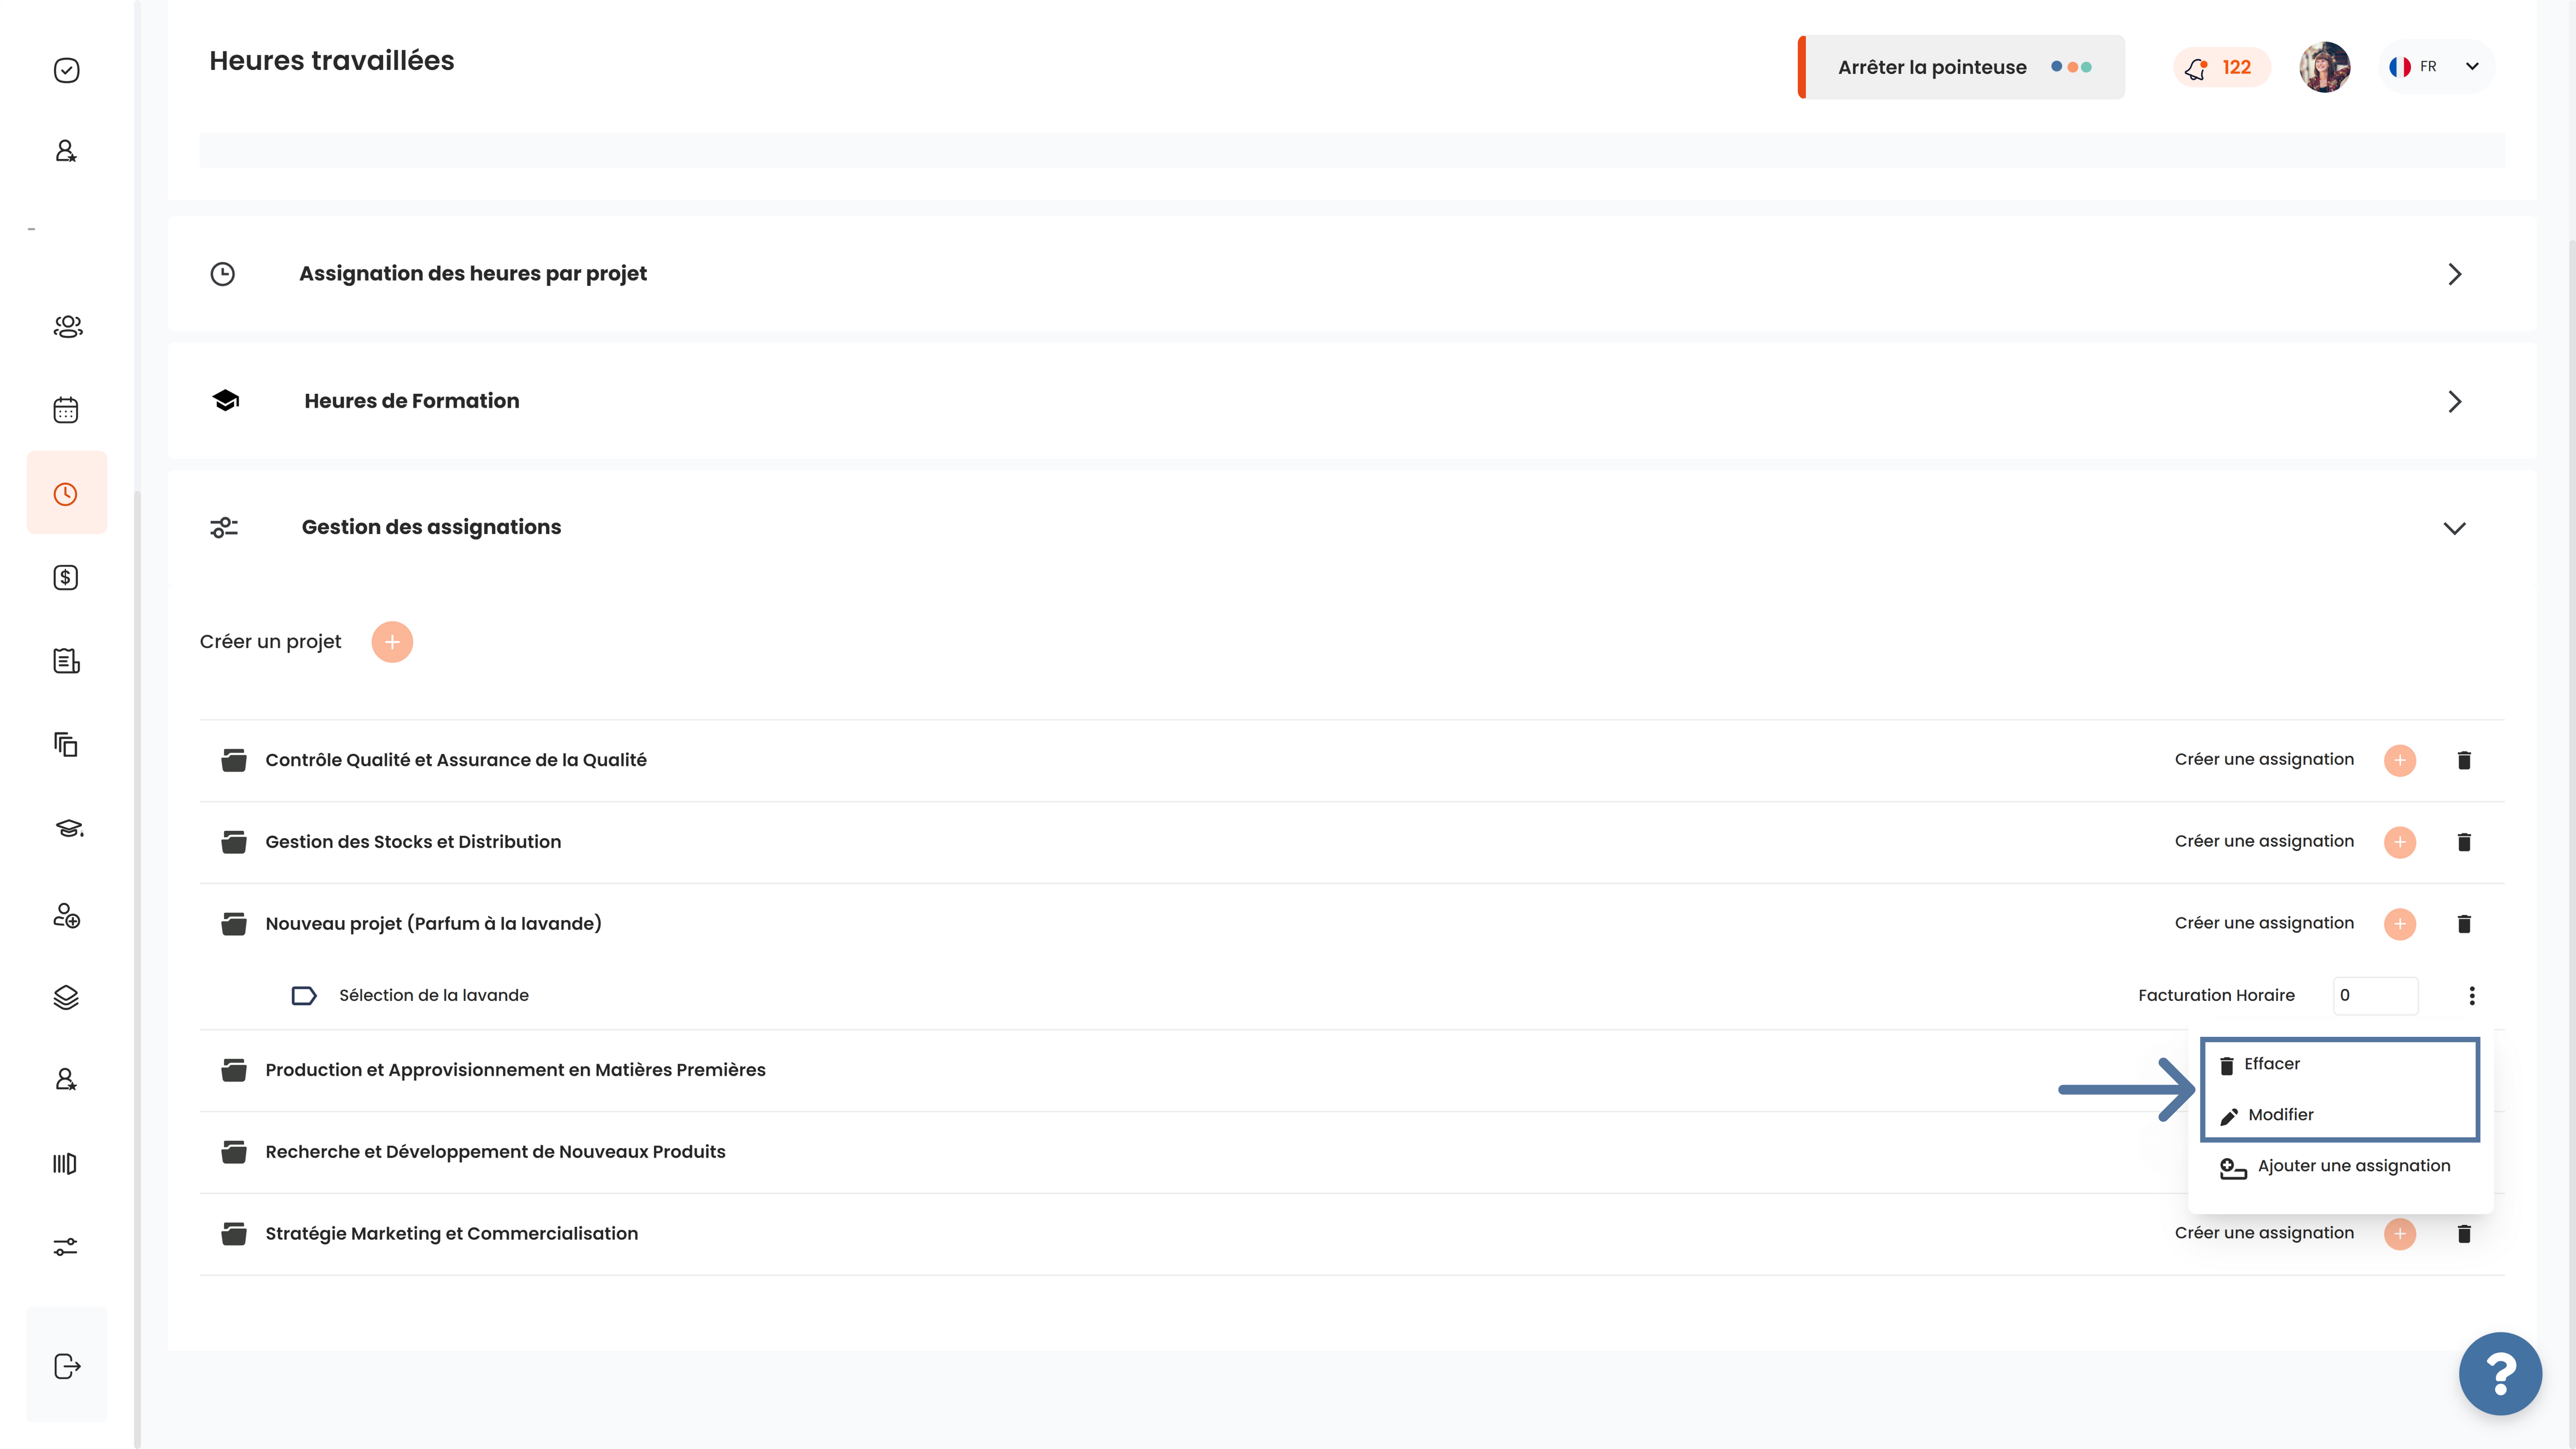Delete the Gestion des Stocks et Distribution project
Screen dimensions: 2576x1449
pos(2464,842)
